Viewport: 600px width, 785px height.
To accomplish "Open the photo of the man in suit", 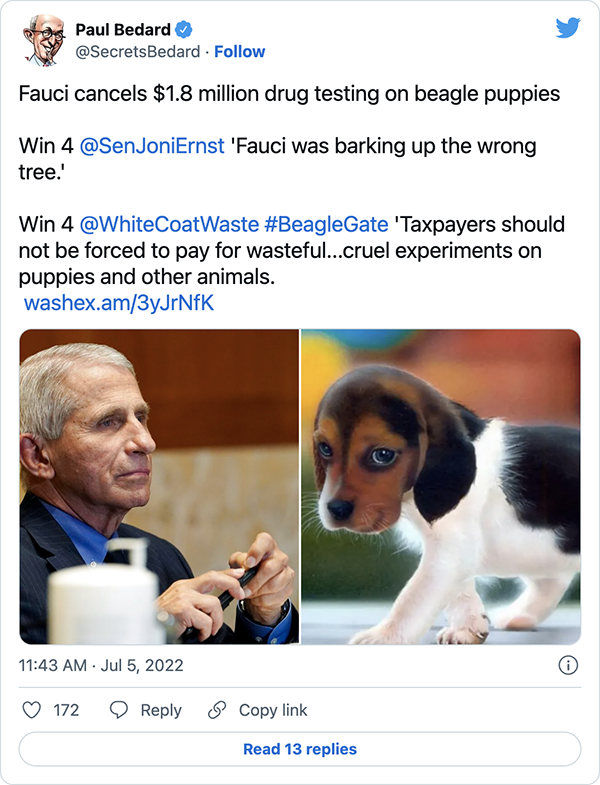I will tap(158, 487).
